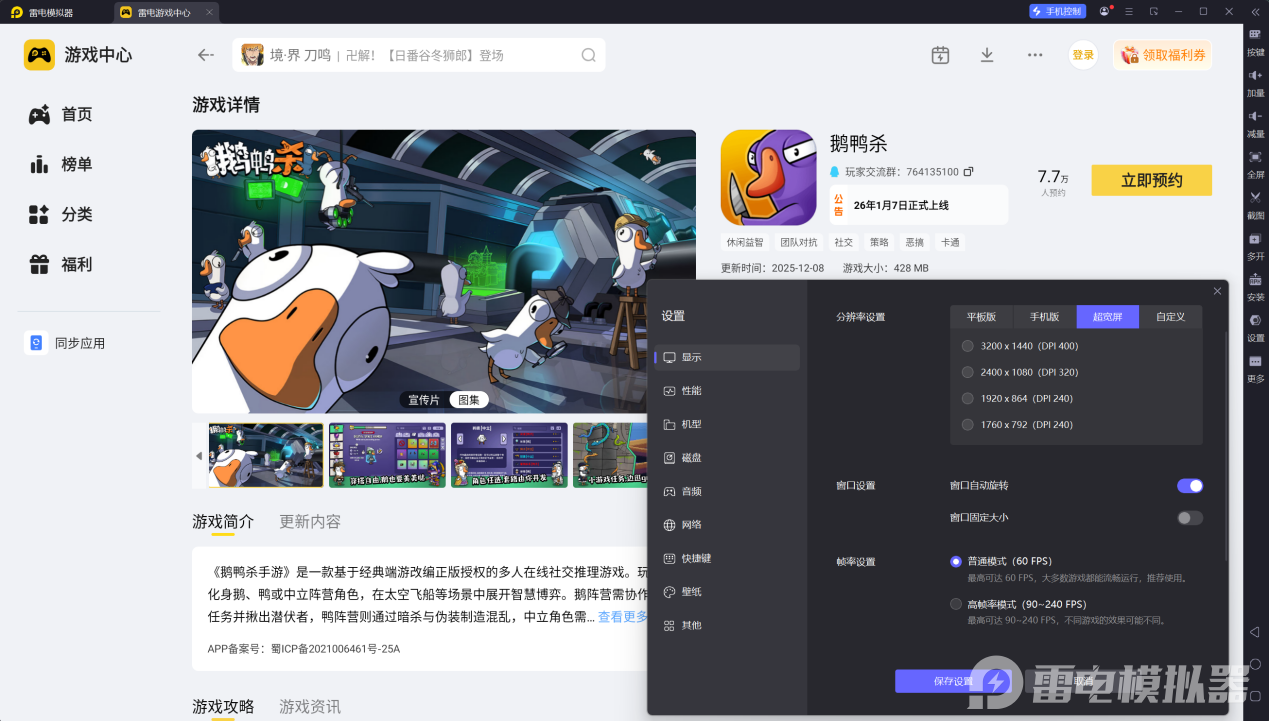Open 磁盘 settings section
Image resolution: width=1269 pixels, height=721 pixels.
pos(728,458)
